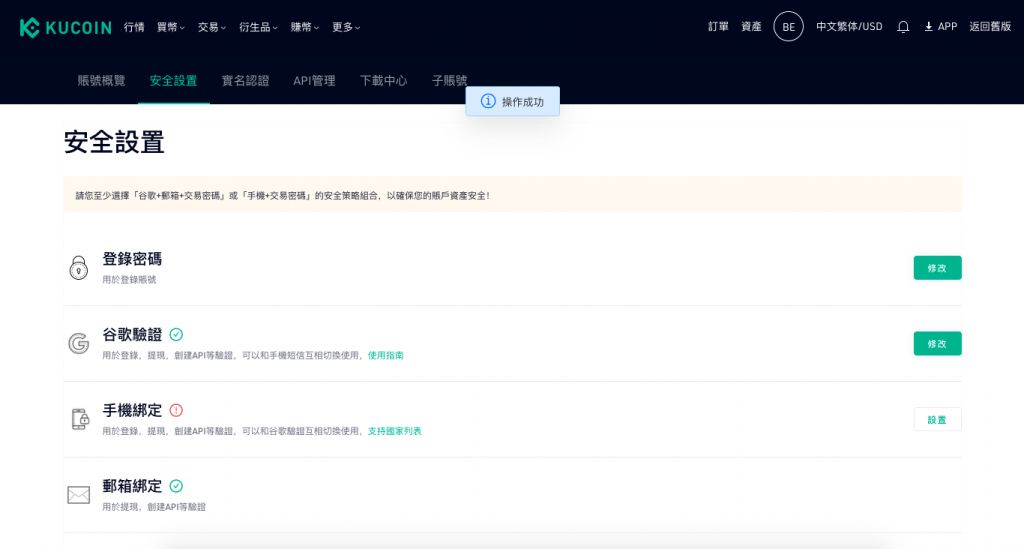
Task: Open the notification bell
Action: tap(903, 27)
